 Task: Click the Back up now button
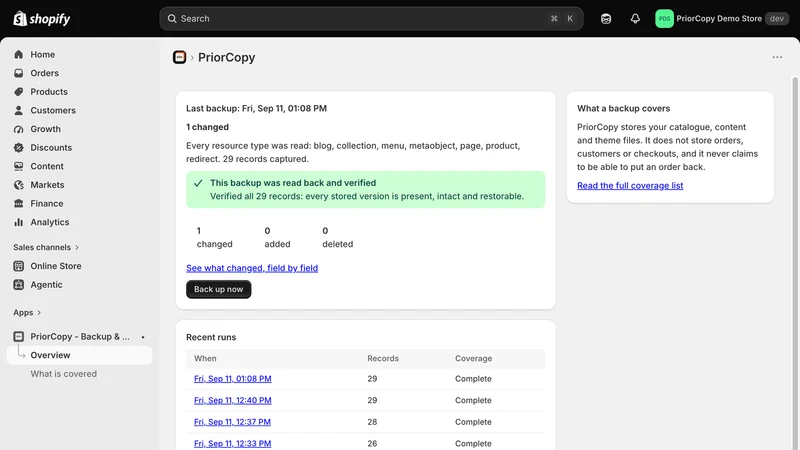[x=218, y=289]
